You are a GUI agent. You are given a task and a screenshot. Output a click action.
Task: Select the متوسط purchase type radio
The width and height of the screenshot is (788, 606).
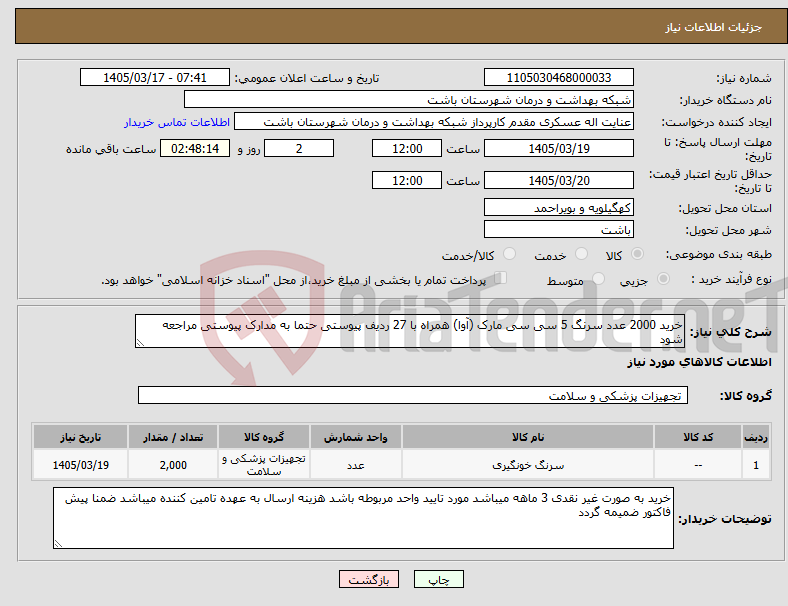[598, 278]
